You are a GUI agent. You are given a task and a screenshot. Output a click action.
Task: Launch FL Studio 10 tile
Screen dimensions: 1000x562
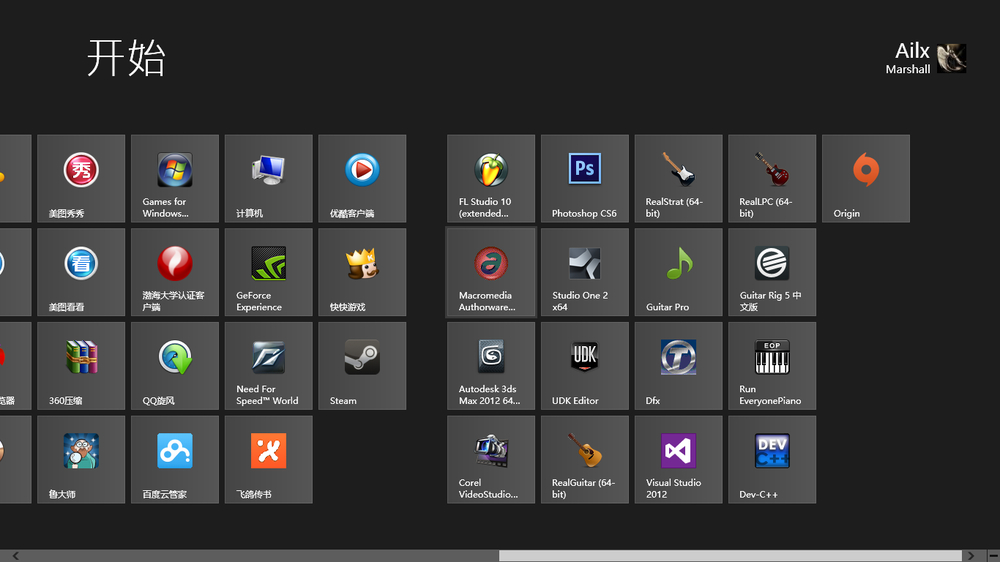[491, 179]
